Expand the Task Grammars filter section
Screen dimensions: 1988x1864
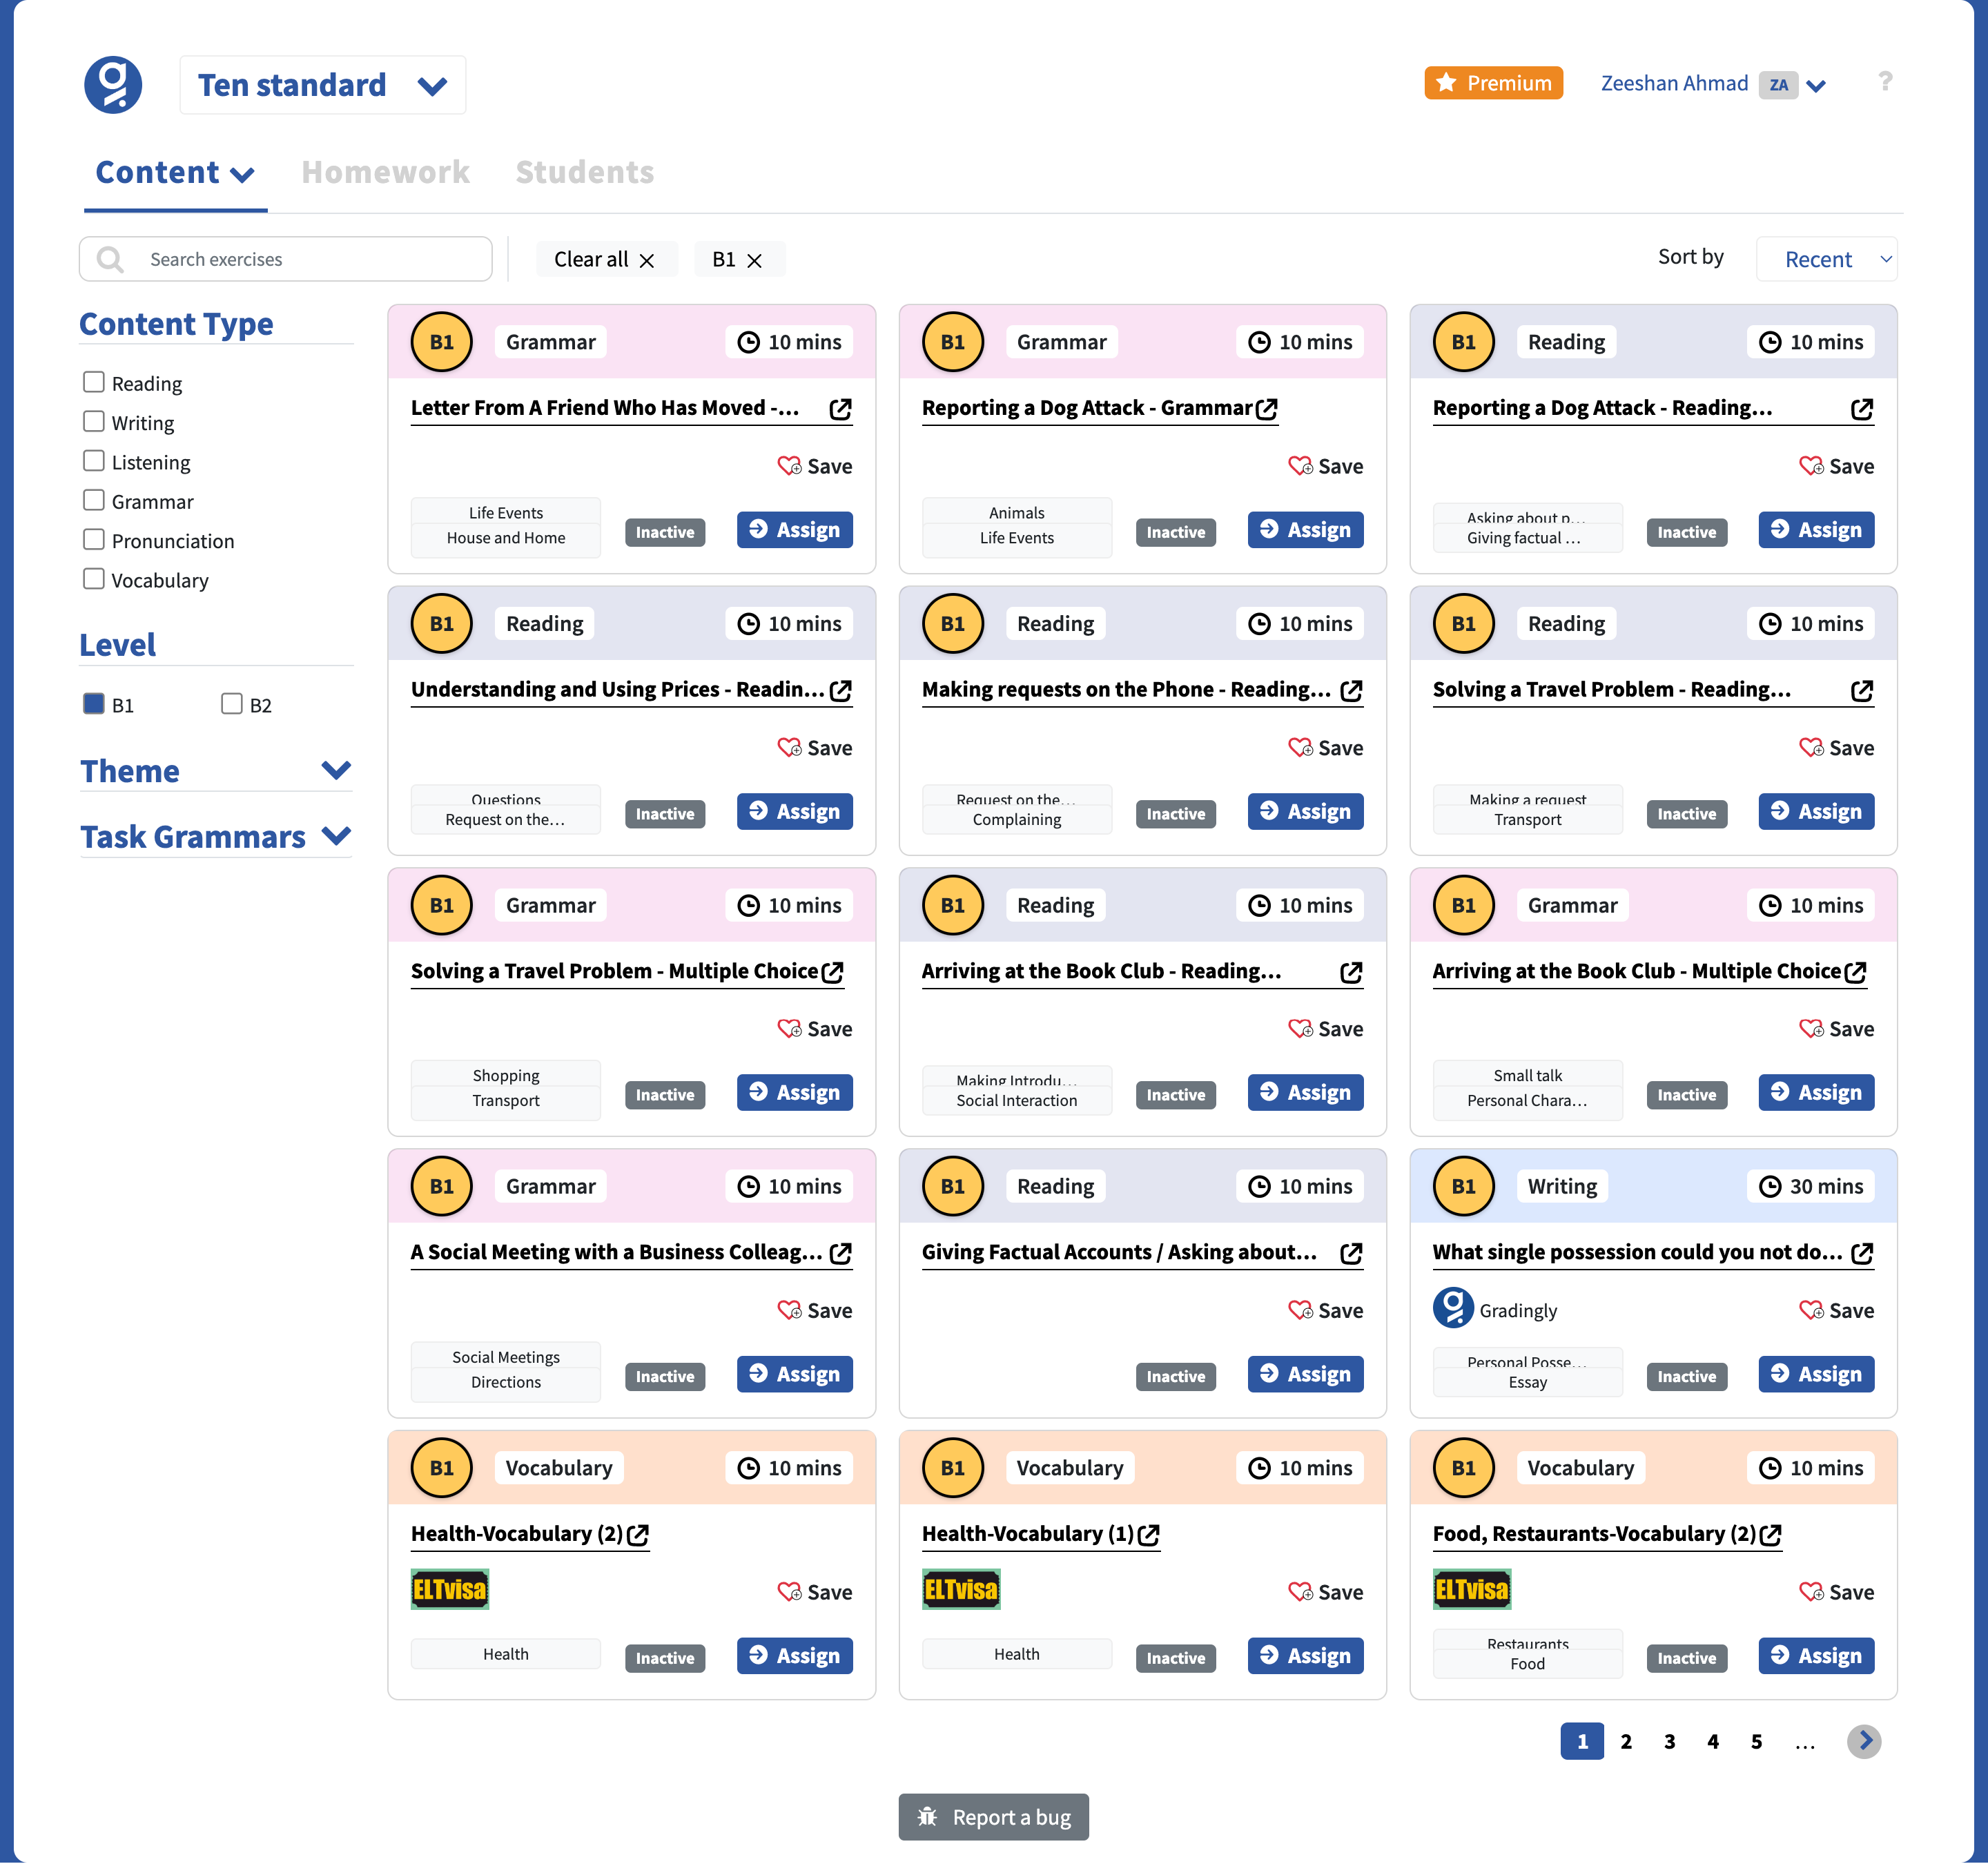point(336,836)
